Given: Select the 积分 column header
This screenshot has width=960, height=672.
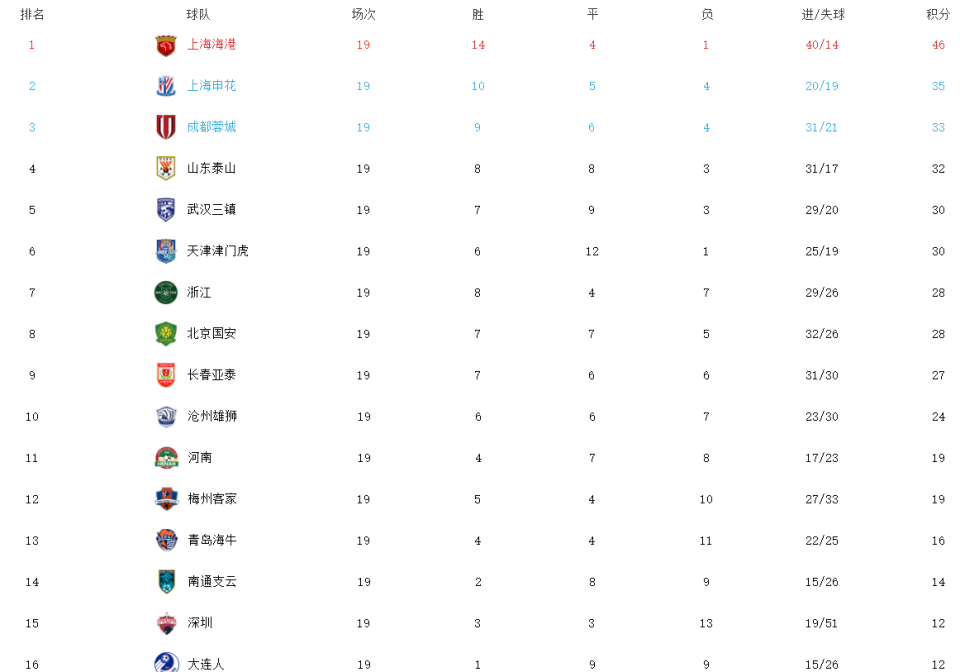Looking at the screenshot, I should click(x=938, y=14).
